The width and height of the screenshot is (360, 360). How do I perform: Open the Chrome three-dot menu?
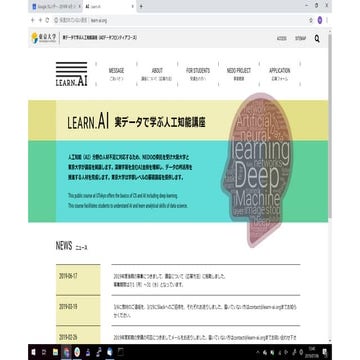[x=327, y=20]
